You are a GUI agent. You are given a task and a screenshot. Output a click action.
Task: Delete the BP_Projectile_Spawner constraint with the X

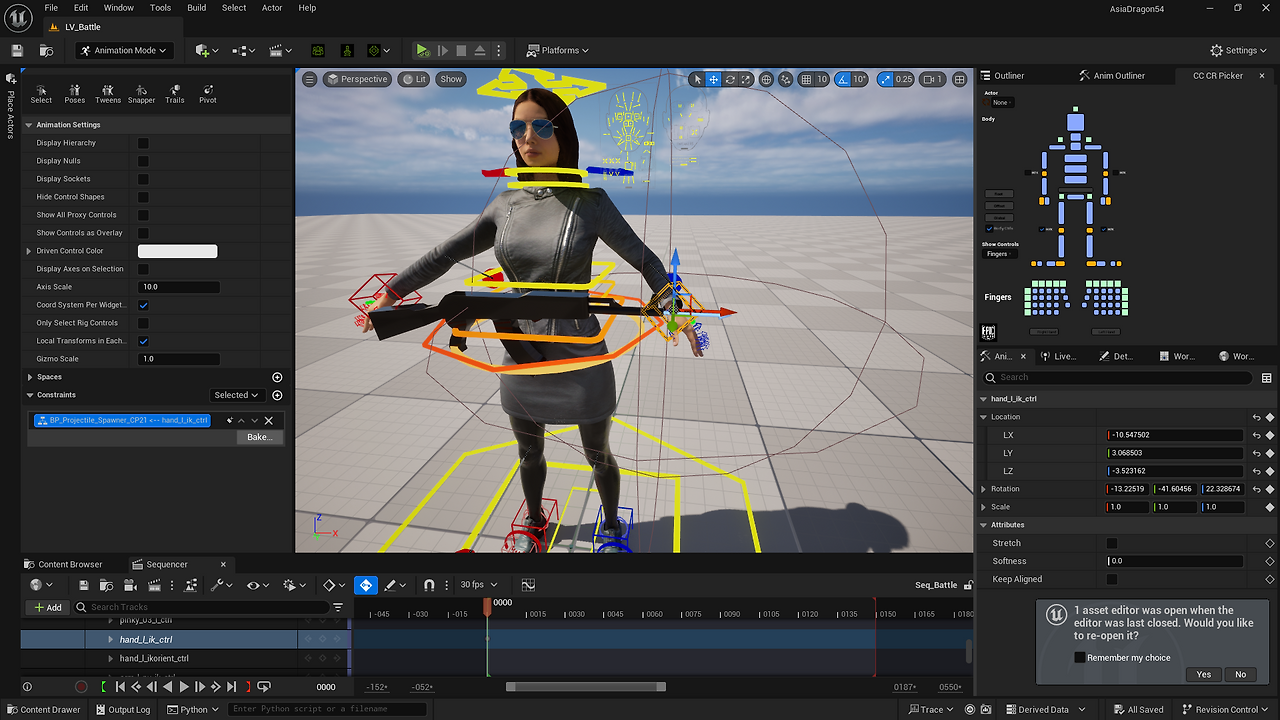coord(267,420)
